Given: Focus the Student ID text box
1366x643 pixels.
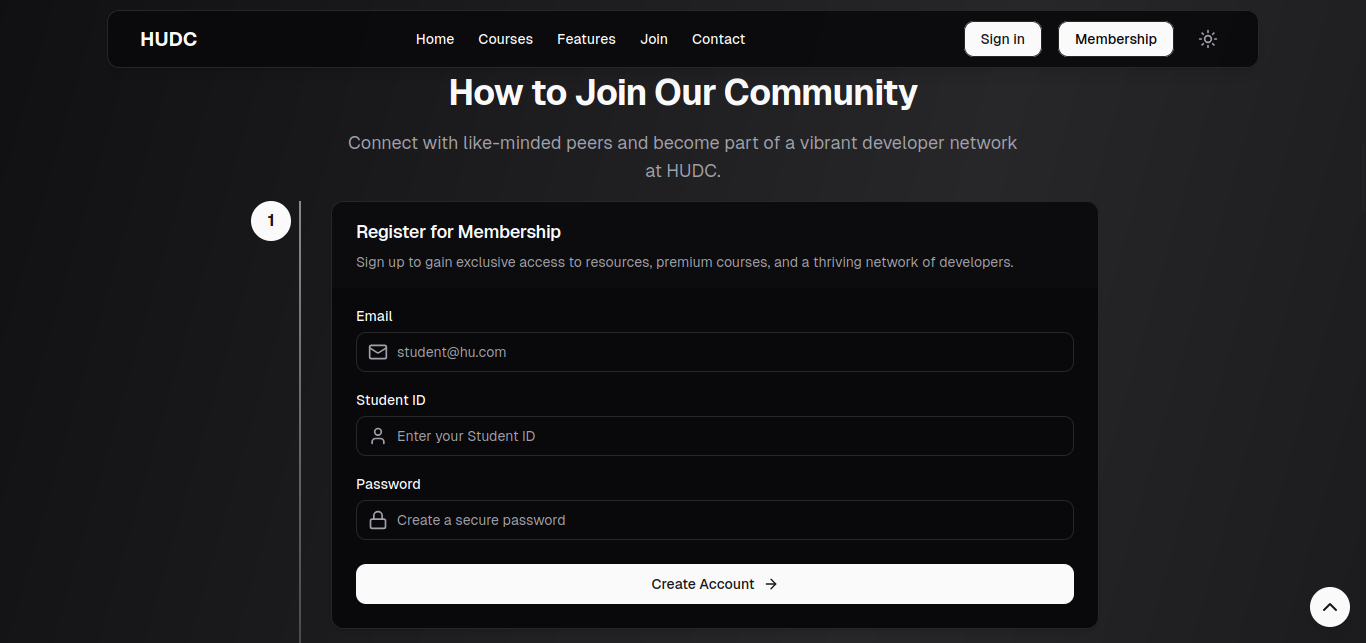Looking at the screenshot, I should pos(730,436).
